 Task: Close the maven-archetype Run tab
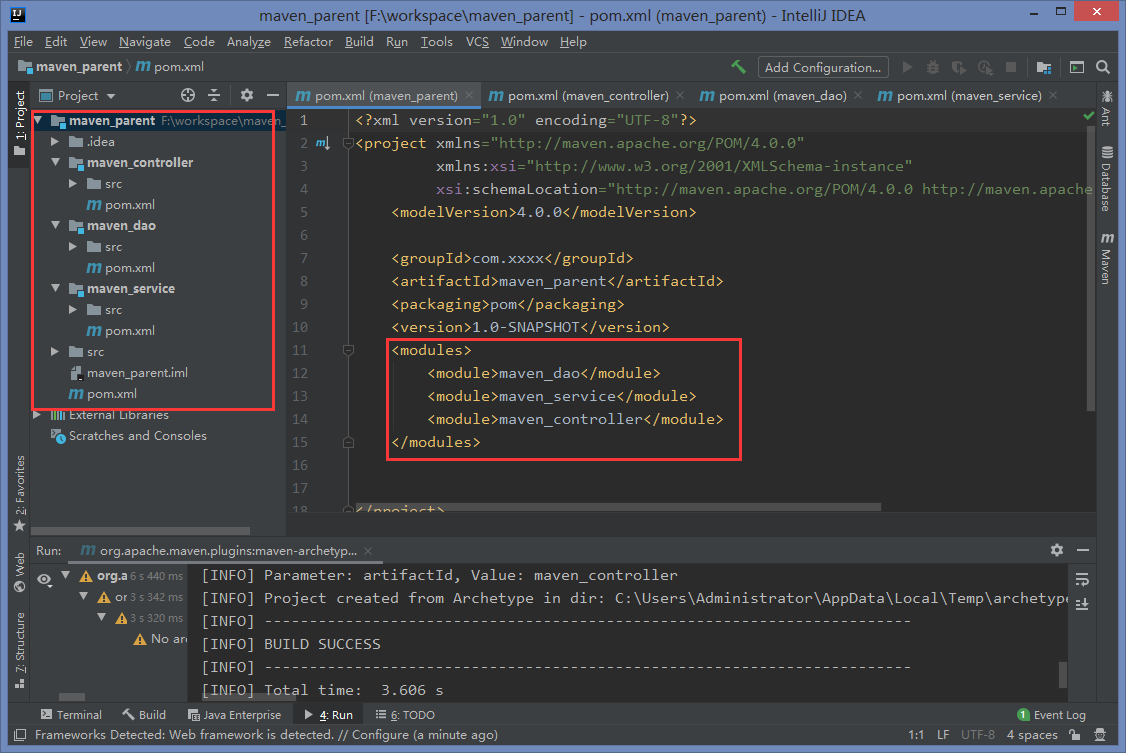click(x=368, y=551)
